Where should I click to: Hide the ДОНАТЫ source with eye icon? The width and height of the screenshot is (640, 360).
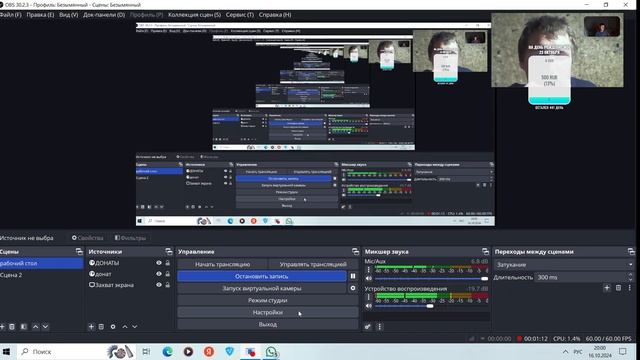[x=159, y=263]
